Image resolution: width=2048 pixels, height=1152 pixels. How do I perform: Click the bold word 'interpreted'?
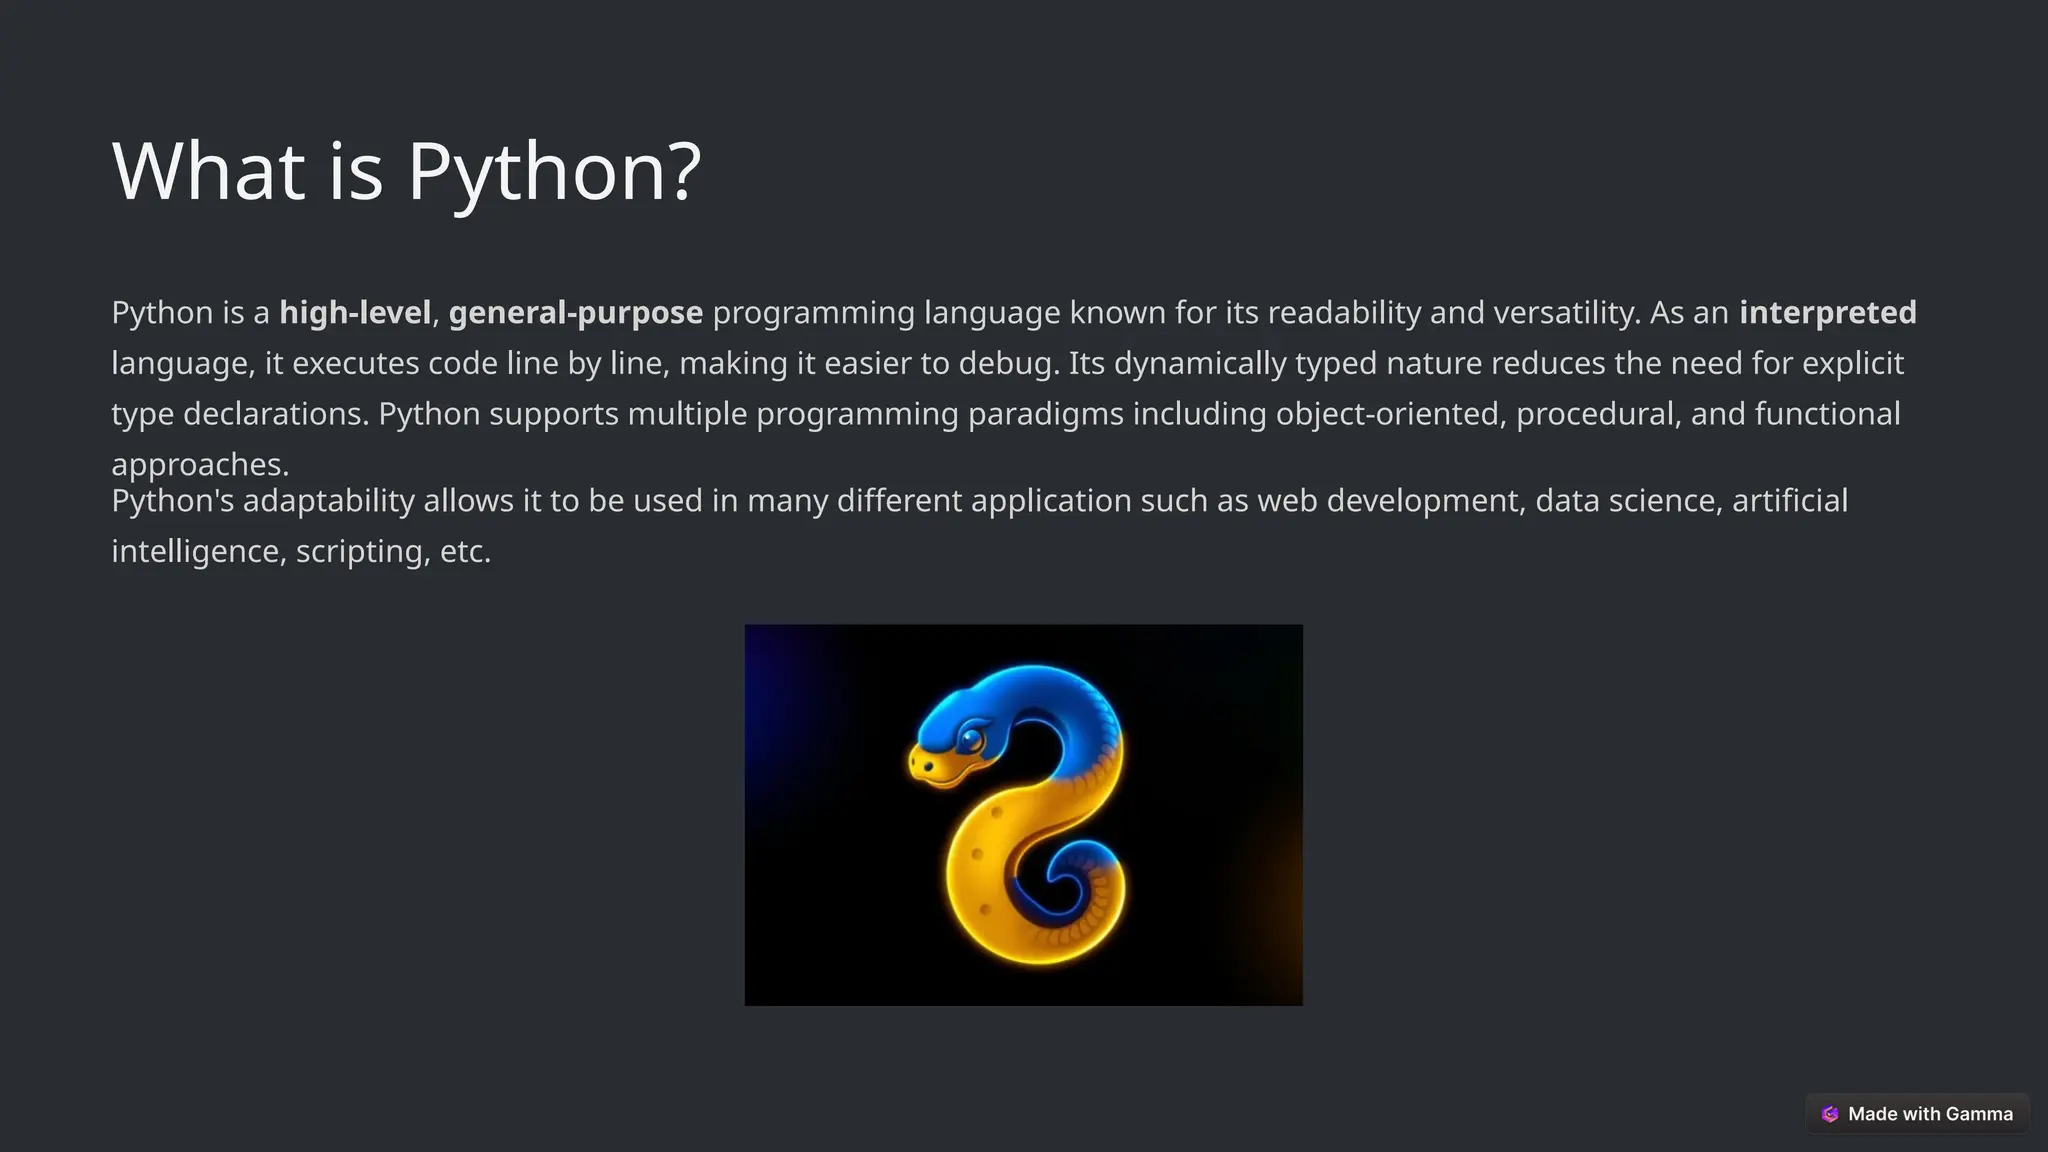coord(1827,313)
